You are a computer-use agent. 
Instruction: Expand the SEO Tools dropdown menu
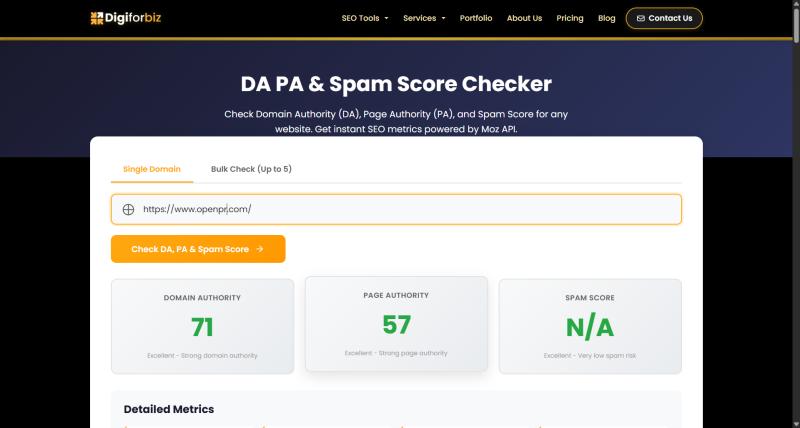365,18
